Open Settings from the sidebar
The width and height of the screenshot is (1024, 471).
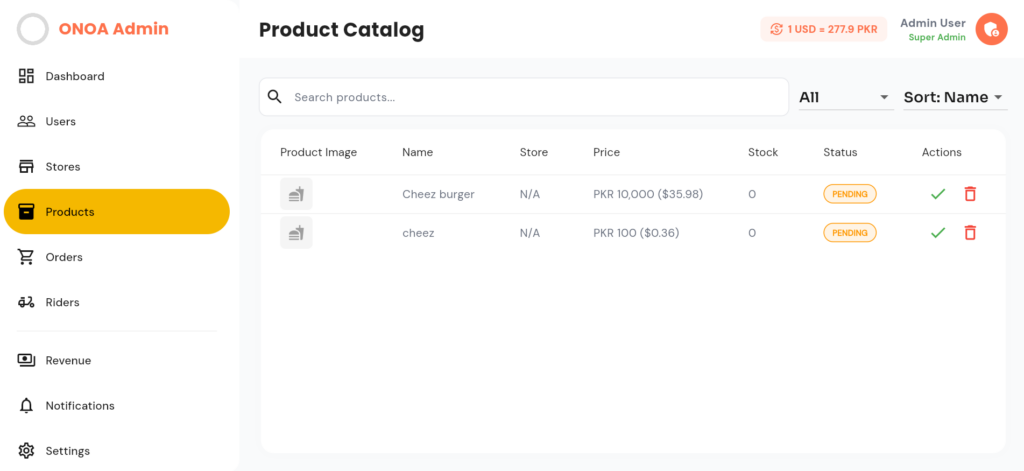pos(116,451)
